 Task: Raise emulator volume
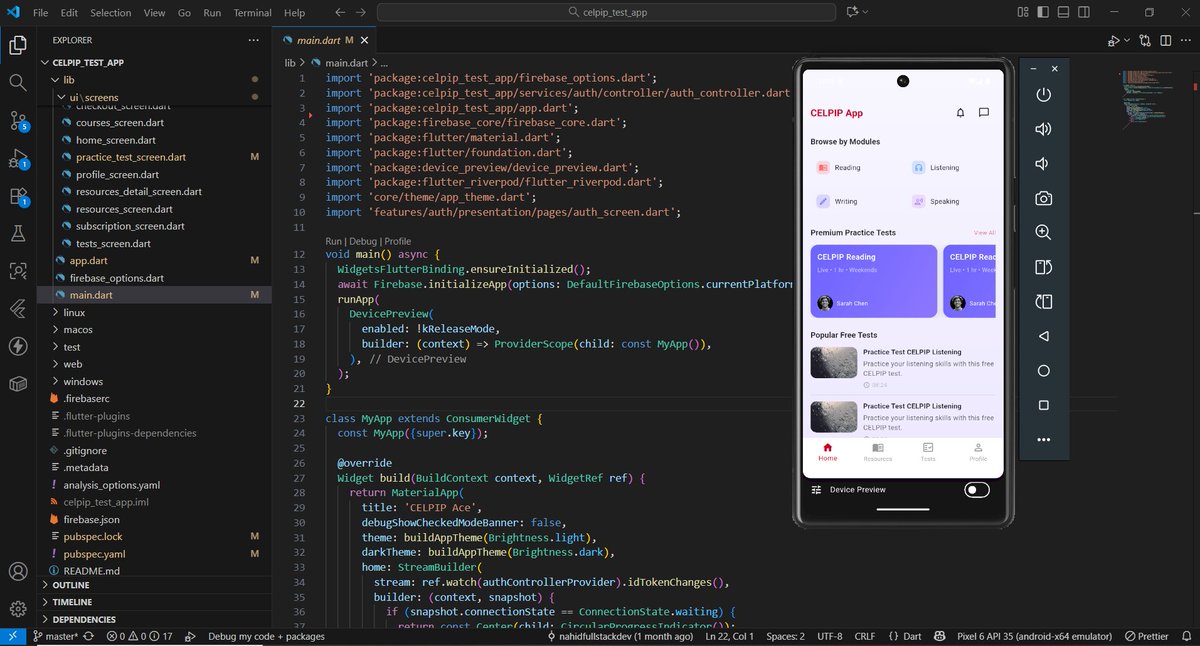(x=1043, y=129)
